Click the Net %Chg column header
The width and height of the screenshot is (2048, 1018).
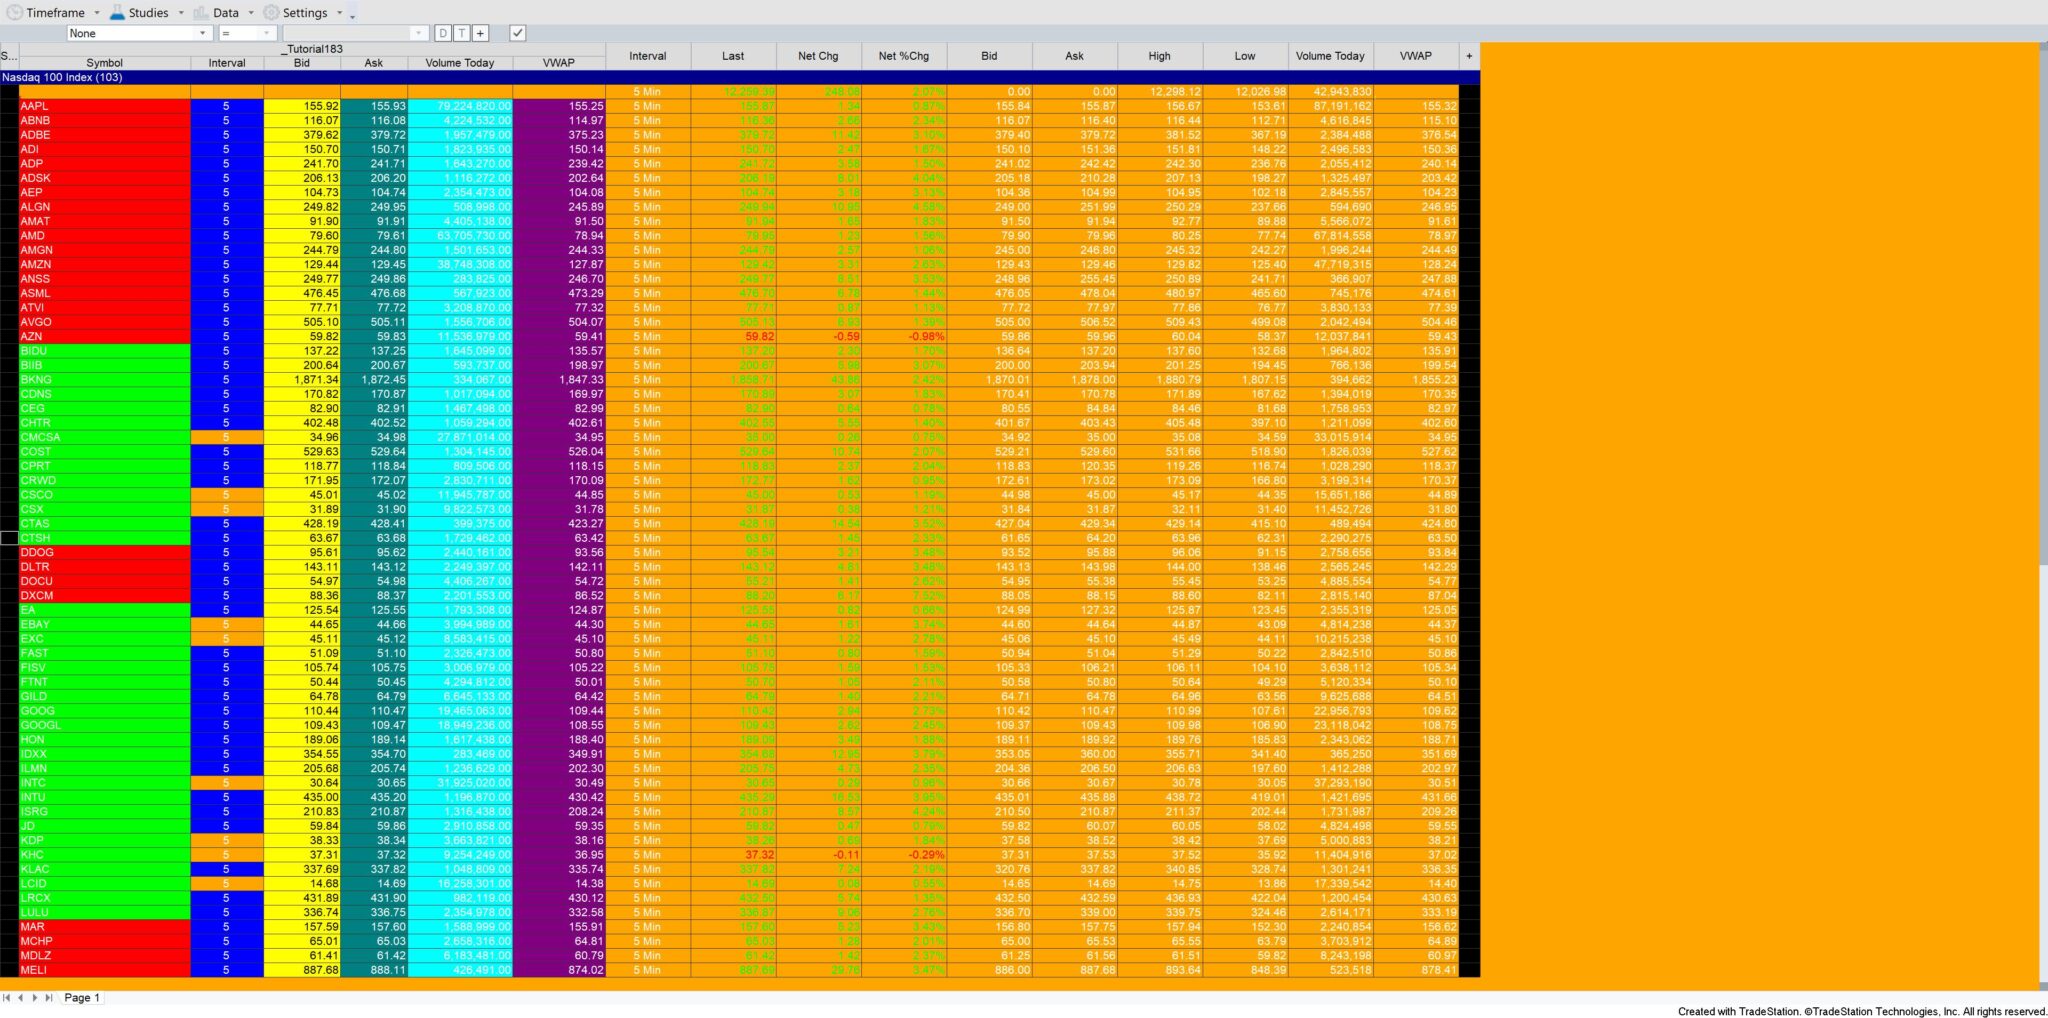(904, 56)
